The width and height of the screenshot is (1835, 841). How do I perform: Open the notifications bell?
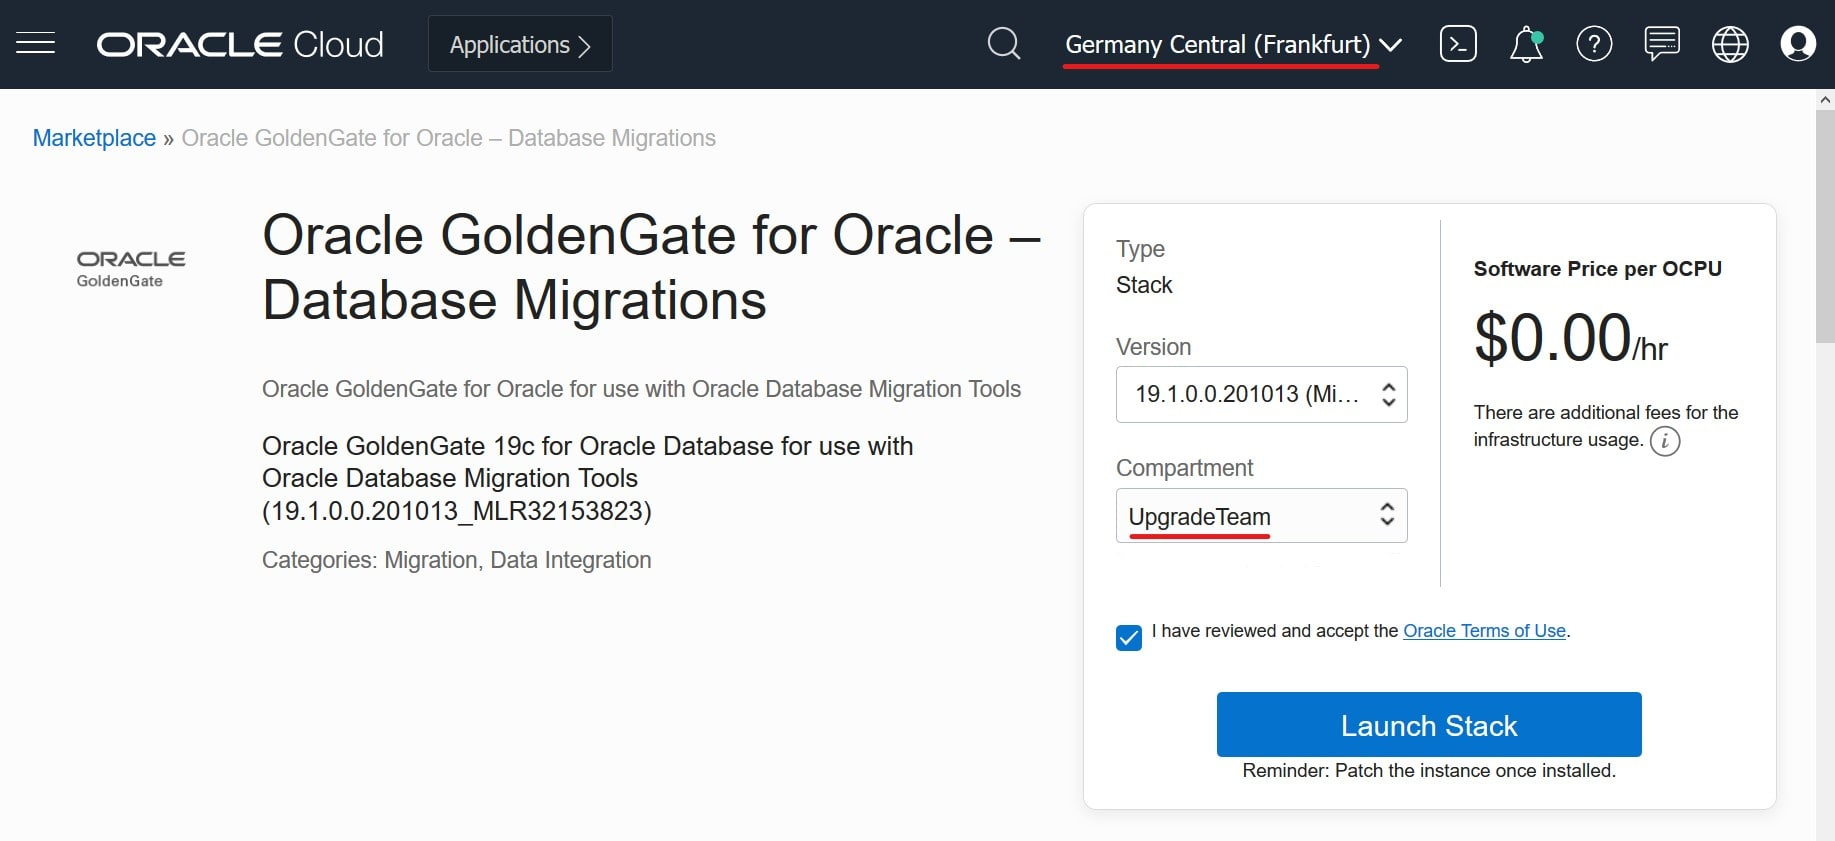coord(1526,45)
